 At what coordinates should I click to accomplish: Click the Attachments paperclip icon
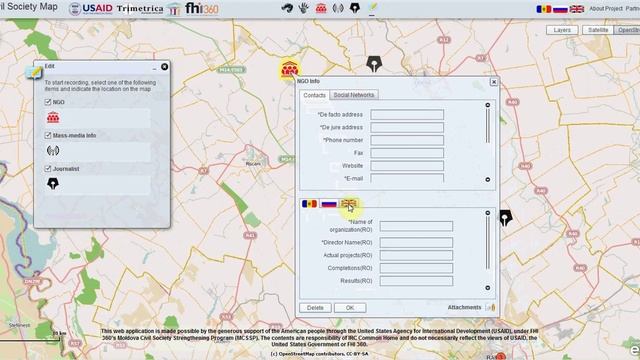[491, 307]
